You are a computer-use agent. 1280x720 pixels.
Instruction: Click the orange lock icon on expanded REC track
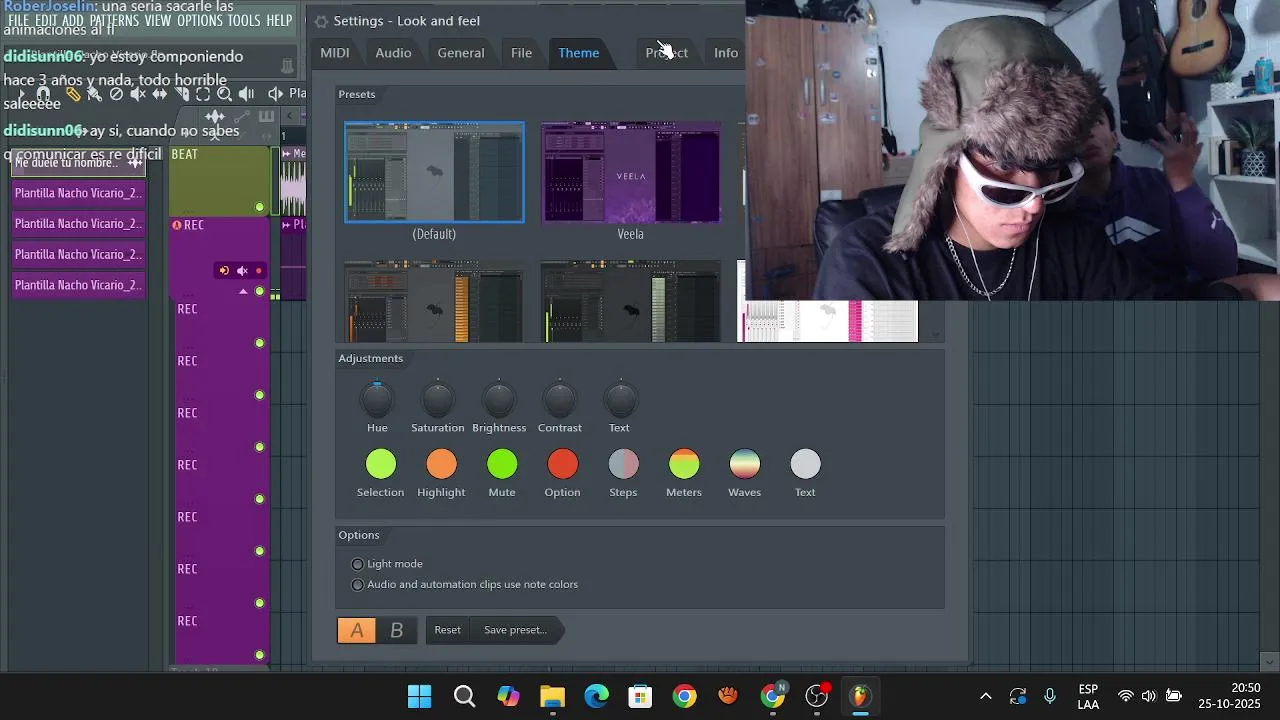224,271
